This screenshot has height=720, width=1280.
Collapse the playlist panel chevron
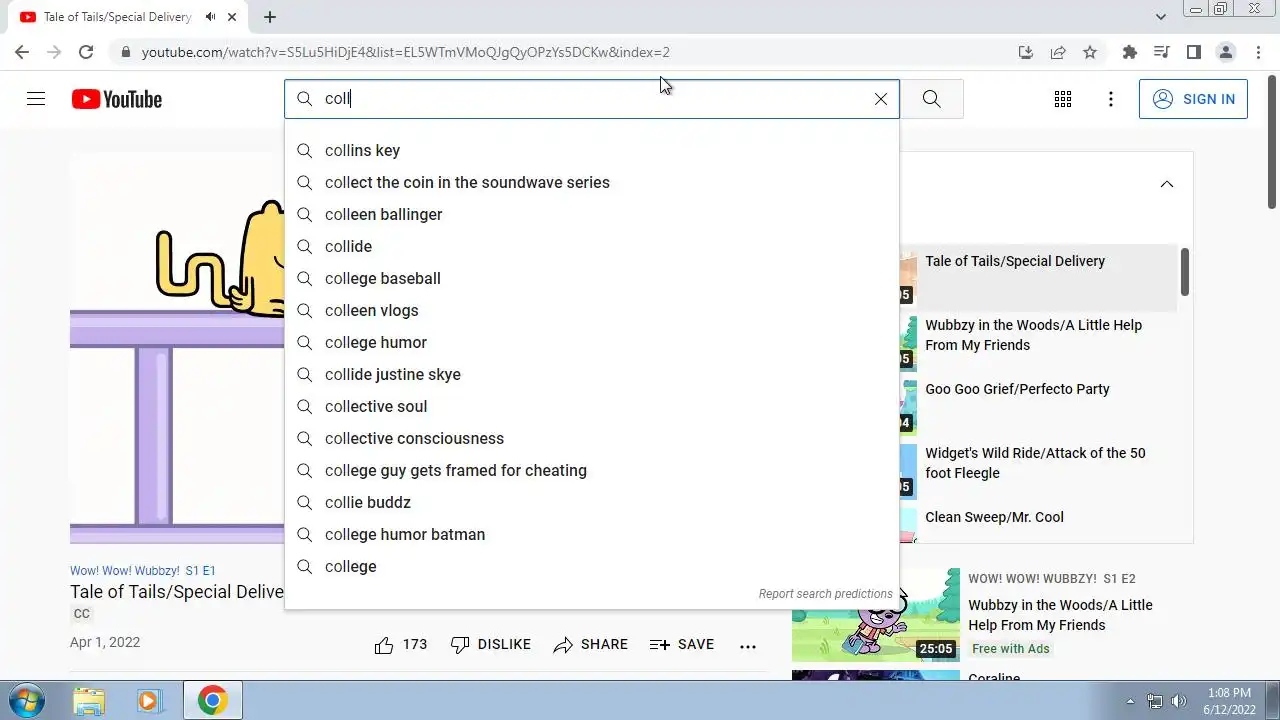pyautogui.click(x=1166, y=184)
